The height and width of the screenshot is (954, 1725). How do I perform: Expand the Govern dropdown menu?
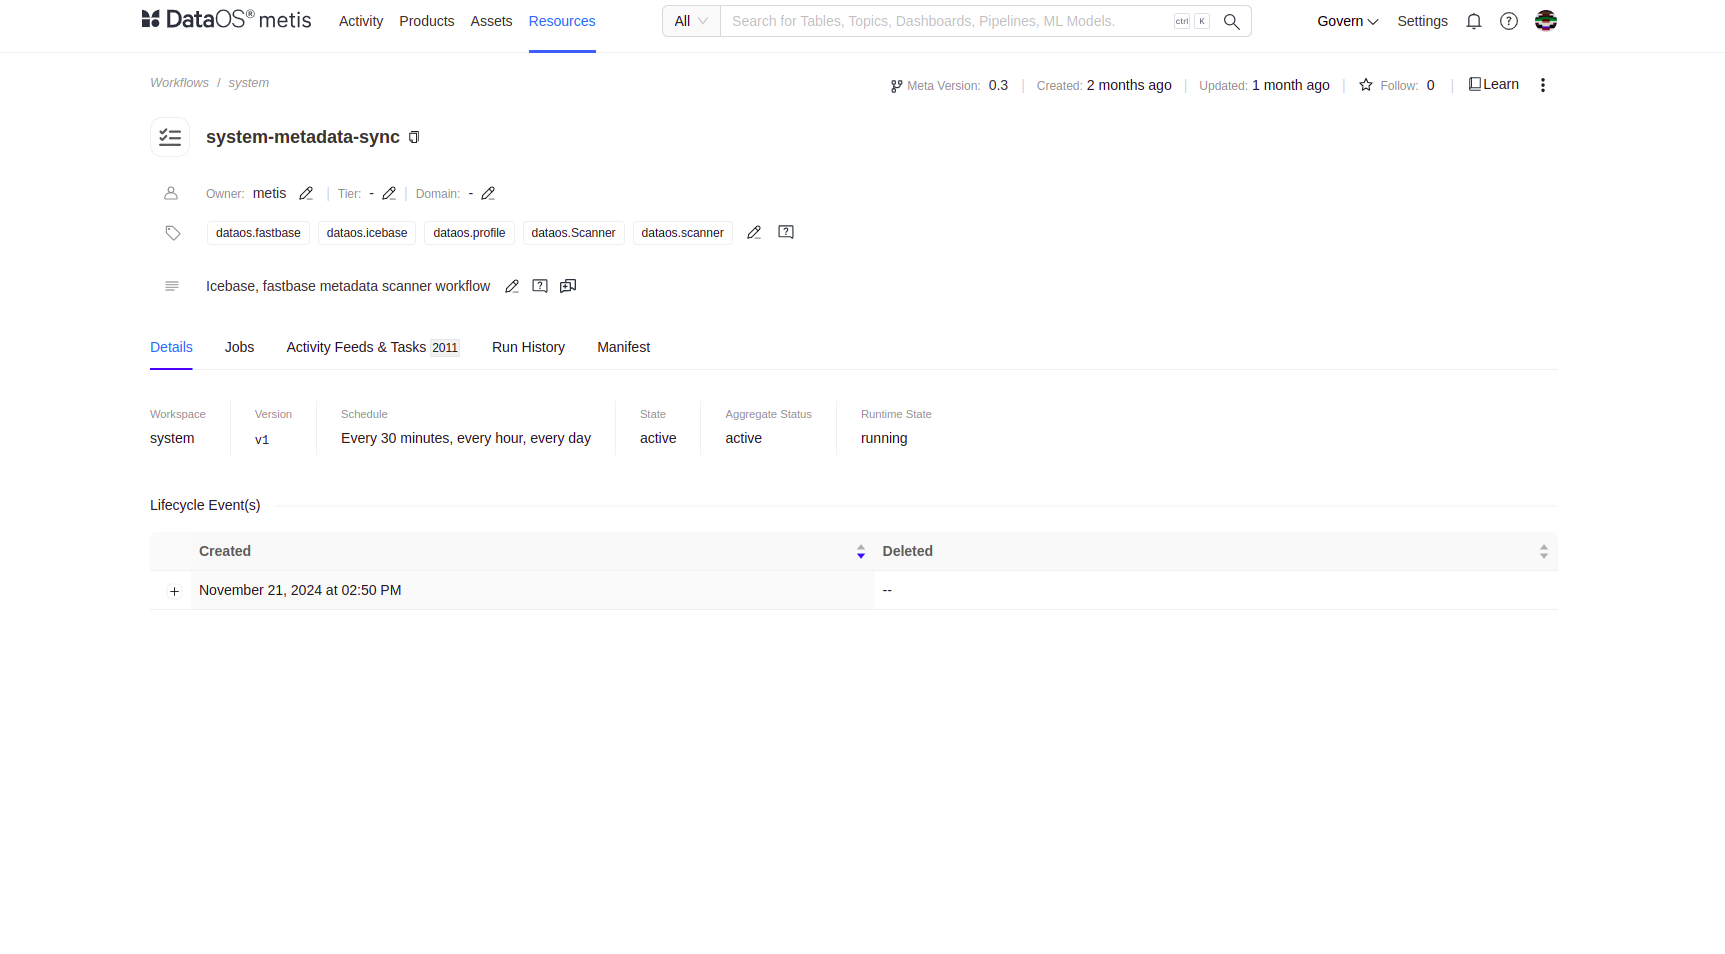tap(1347, 21)
